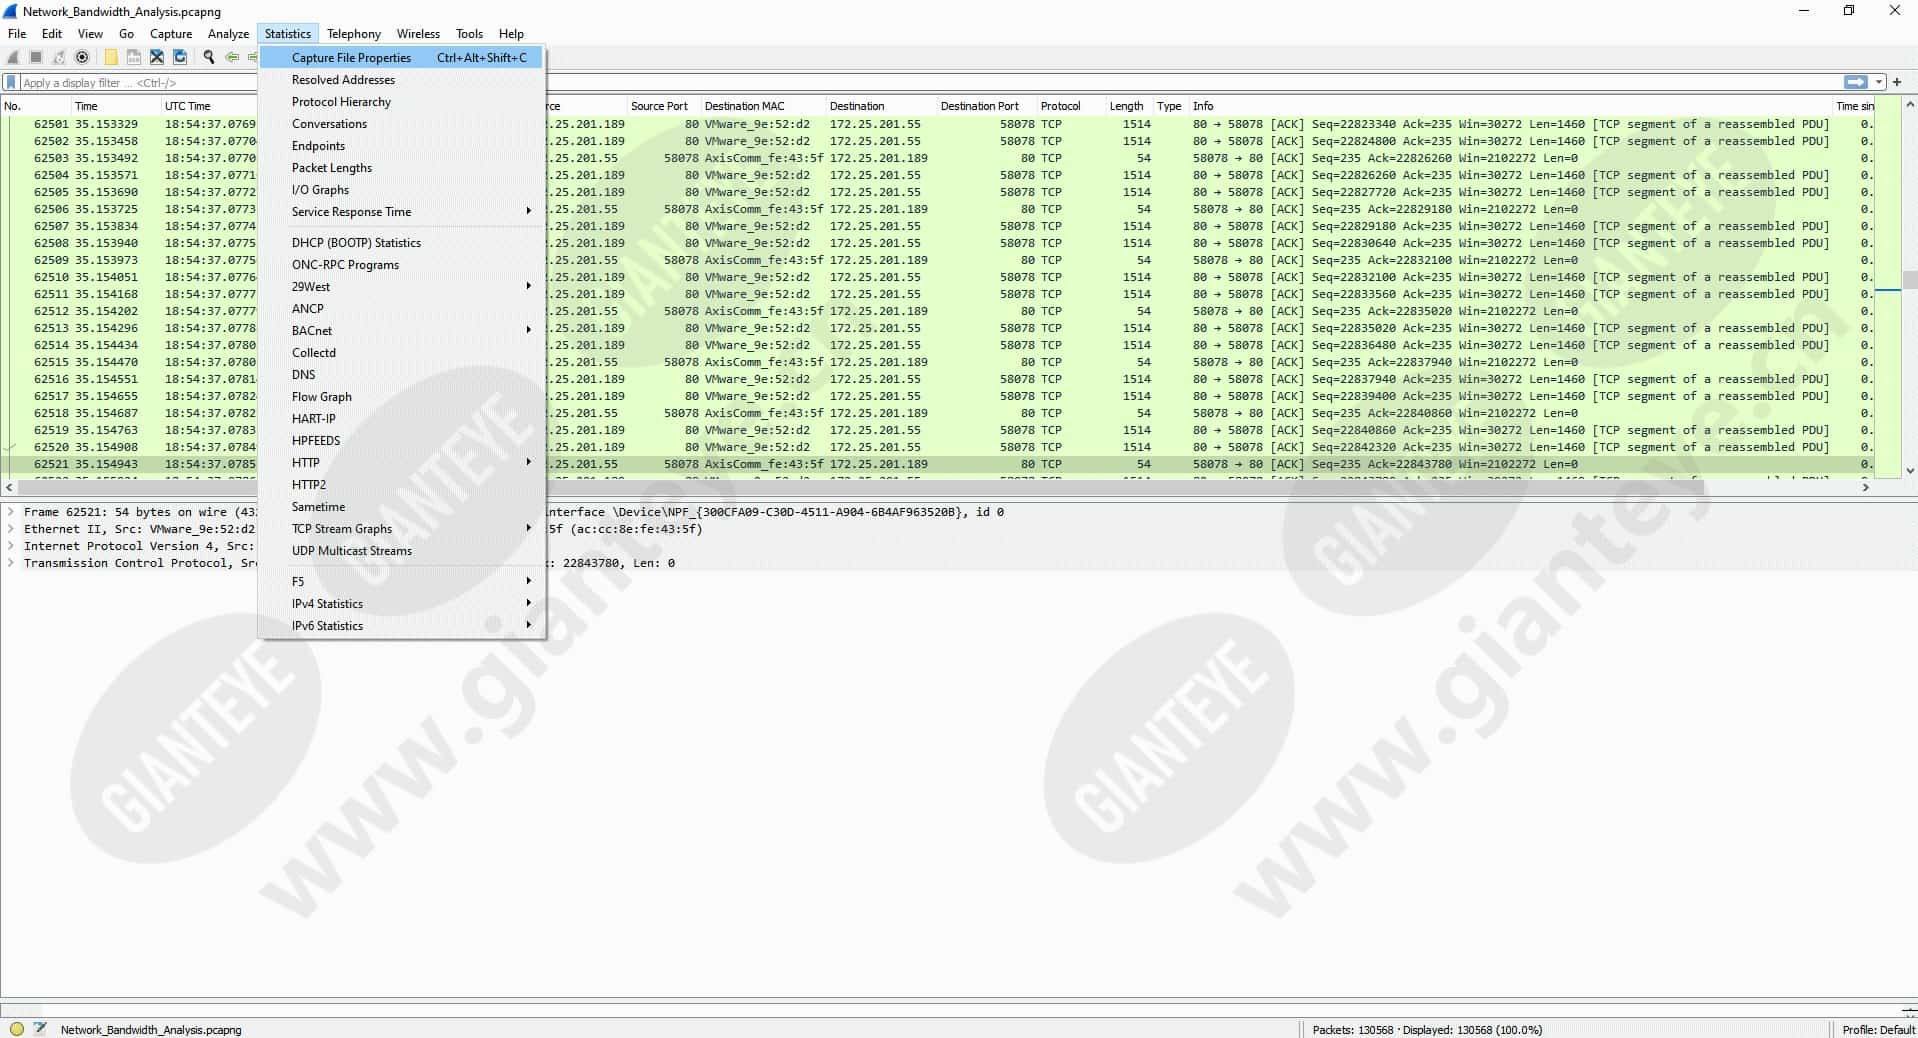Choose Protocol Hierarchy
This screenshot has width=1918, height=1038.
click(401, 101)
